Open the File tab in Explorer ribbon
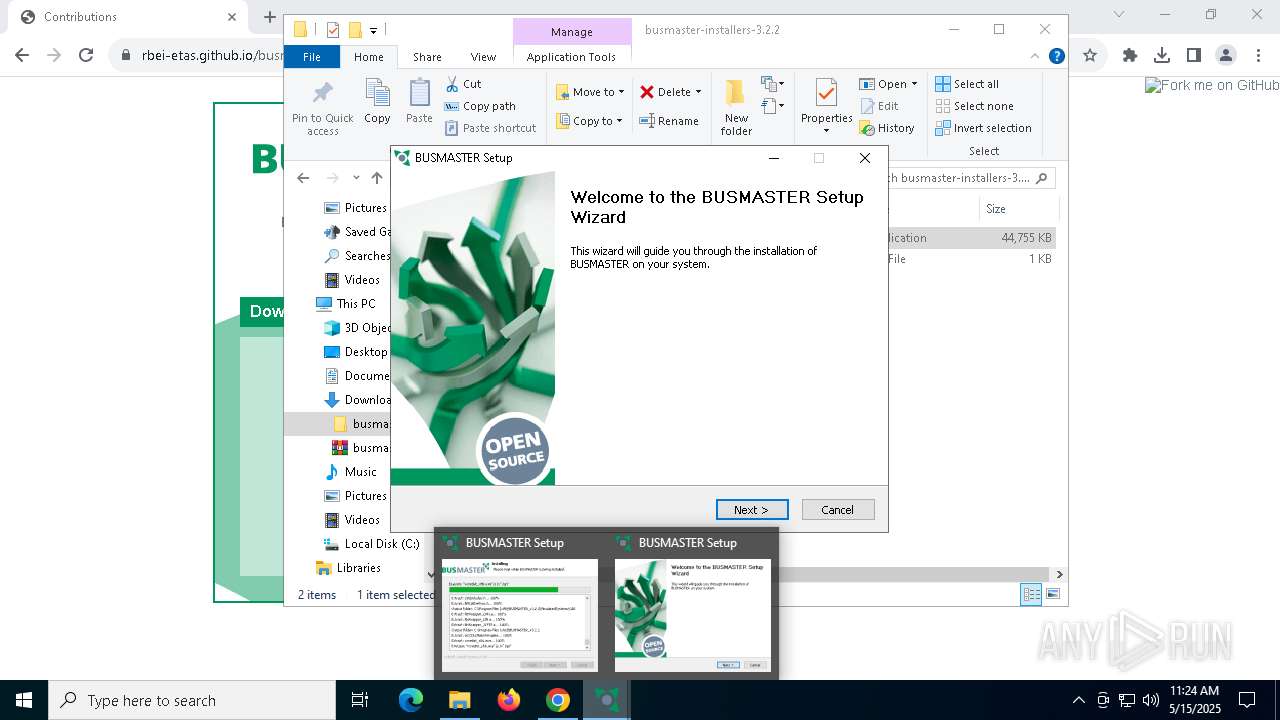 312,57
